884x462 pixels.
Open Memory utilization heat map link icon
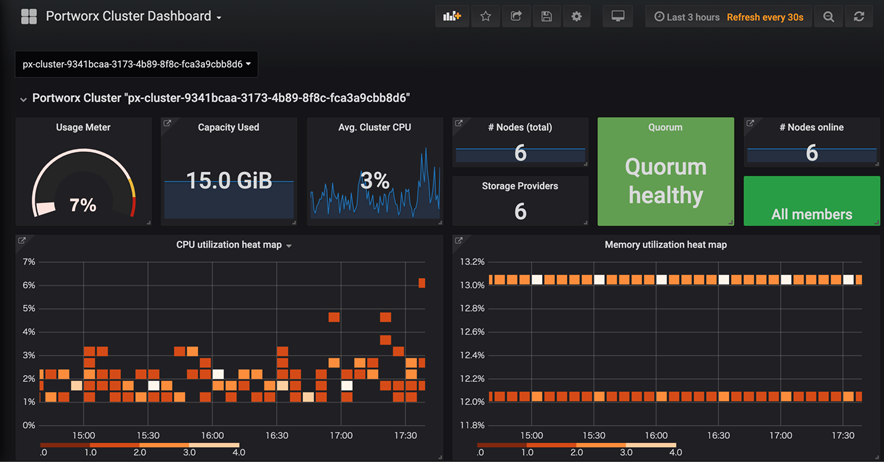coord(459,241)
